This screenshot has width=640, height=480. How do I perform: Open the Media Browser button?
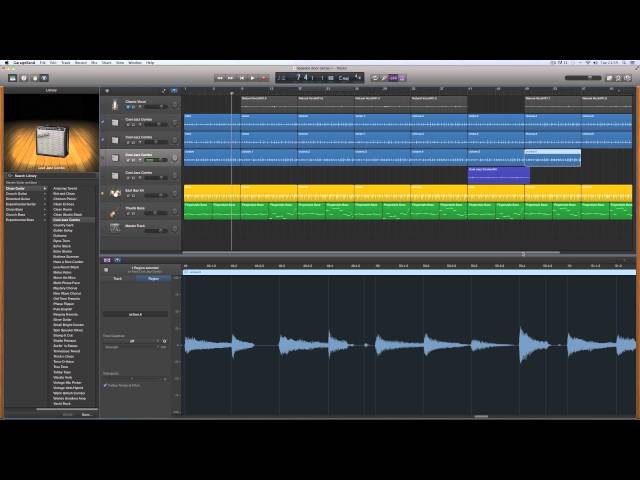628,78
